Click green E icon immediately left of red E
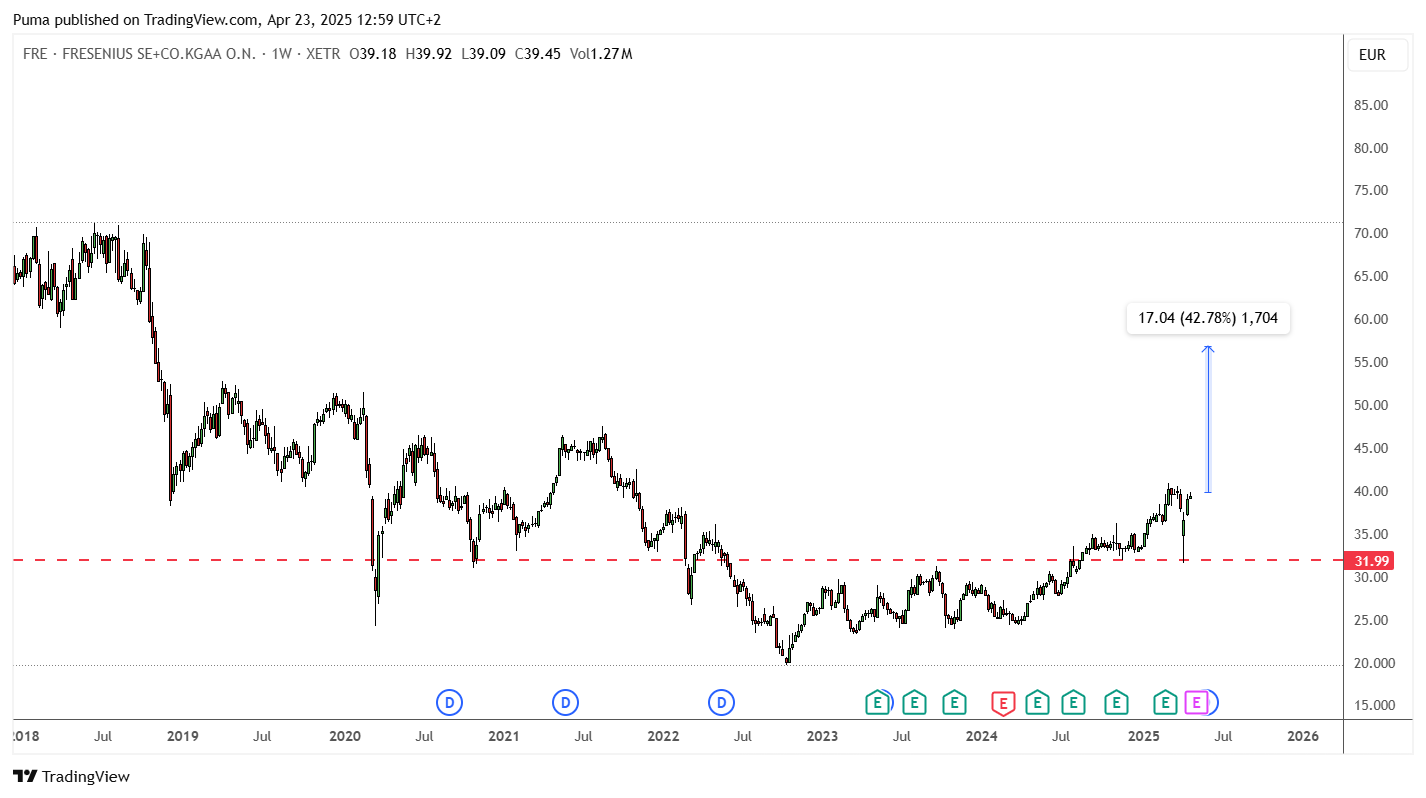The image size is (1426, 798). [x=955, y=703]
